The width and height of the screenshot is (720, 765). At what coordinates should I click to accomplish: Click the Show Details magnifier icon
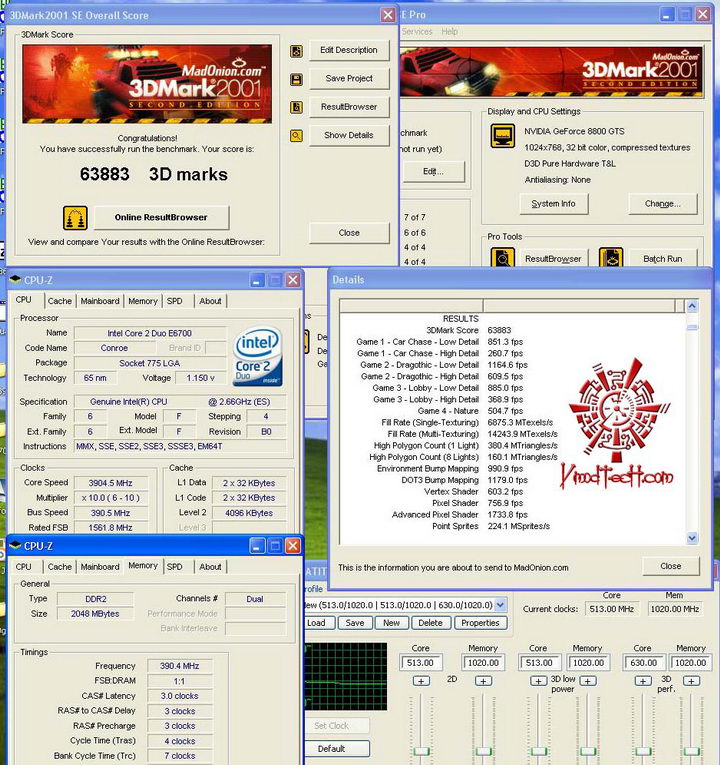(296, 136)
